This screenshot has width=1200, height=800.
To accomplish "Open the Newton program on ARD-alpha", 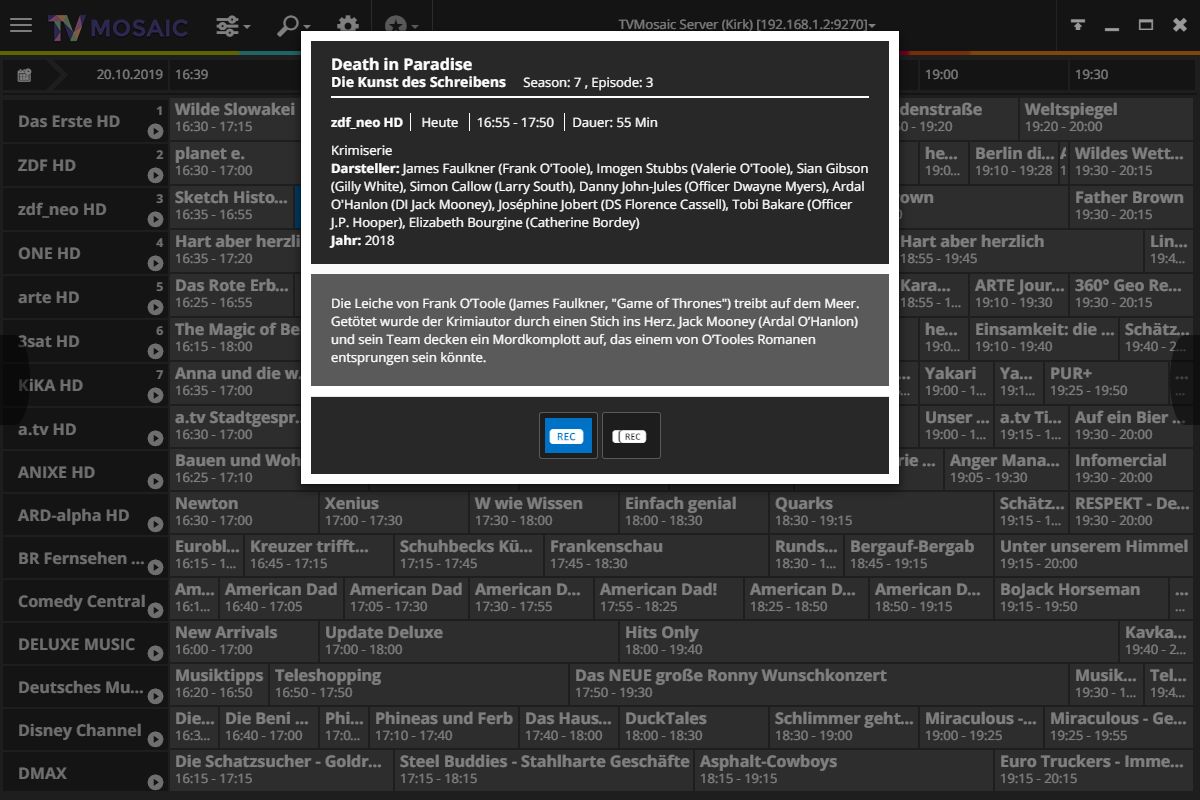I will [244, 511].
